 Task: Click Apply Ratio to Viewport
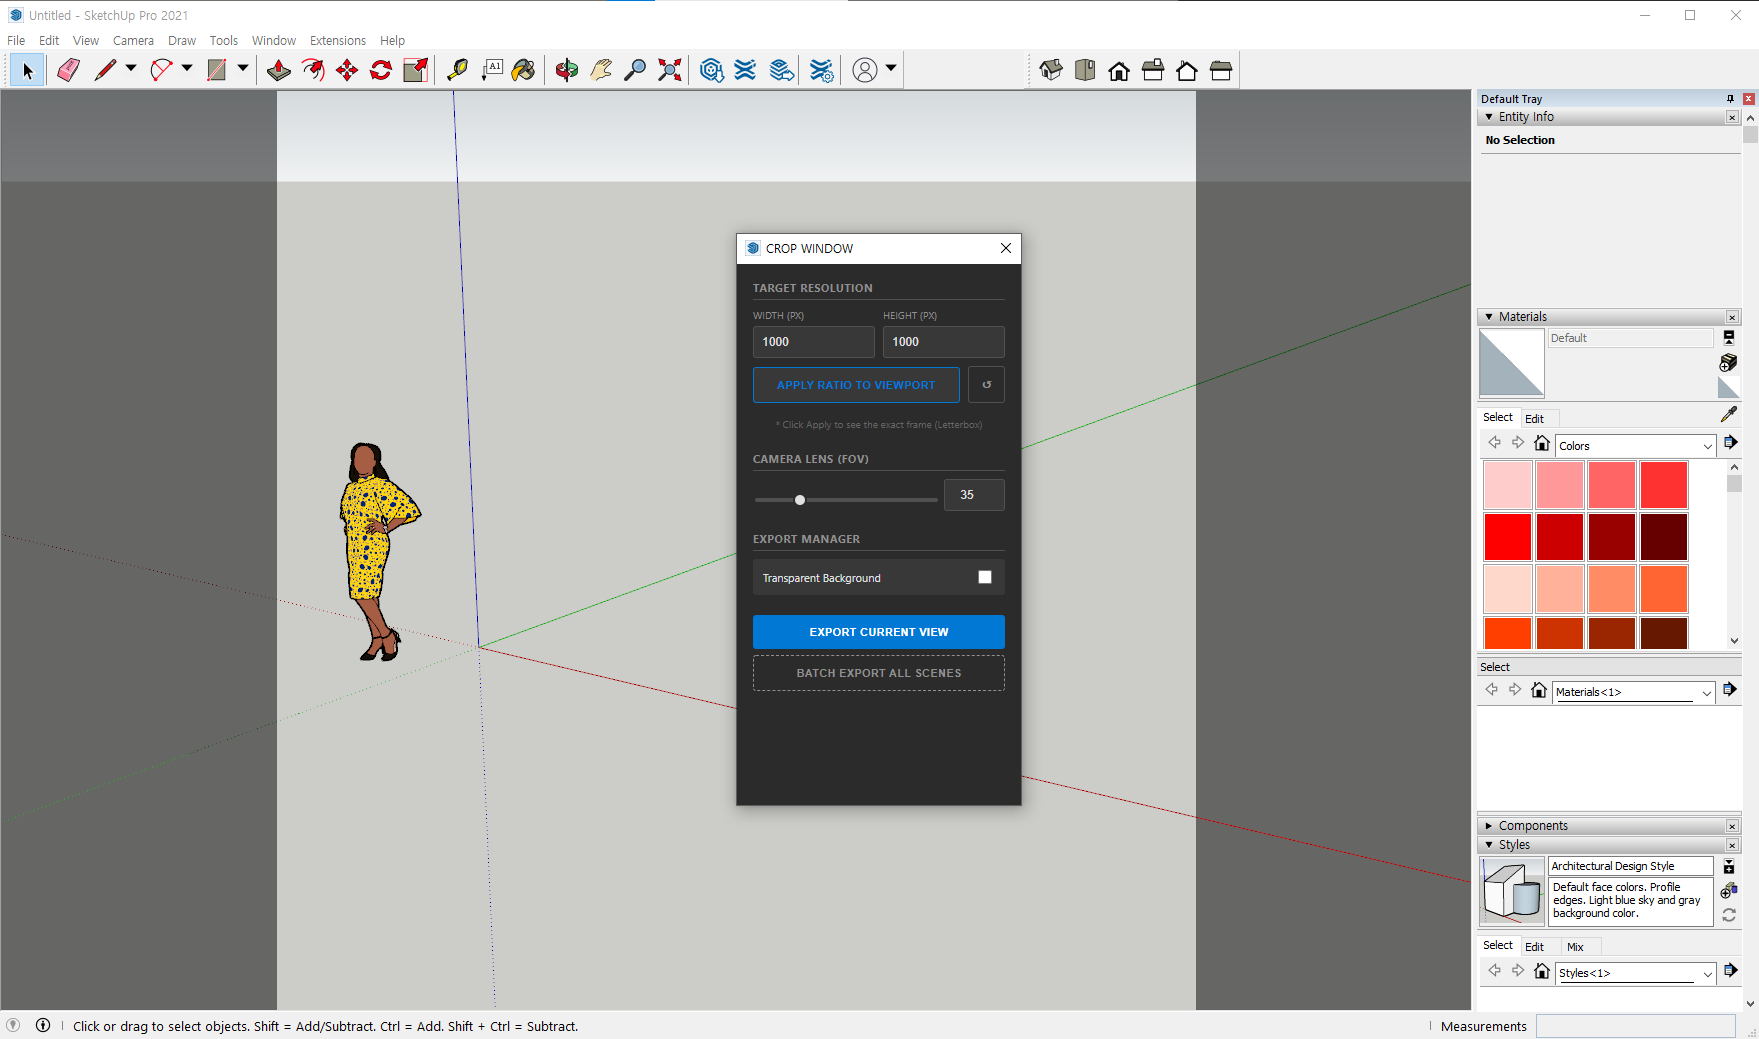click(856, 384)
